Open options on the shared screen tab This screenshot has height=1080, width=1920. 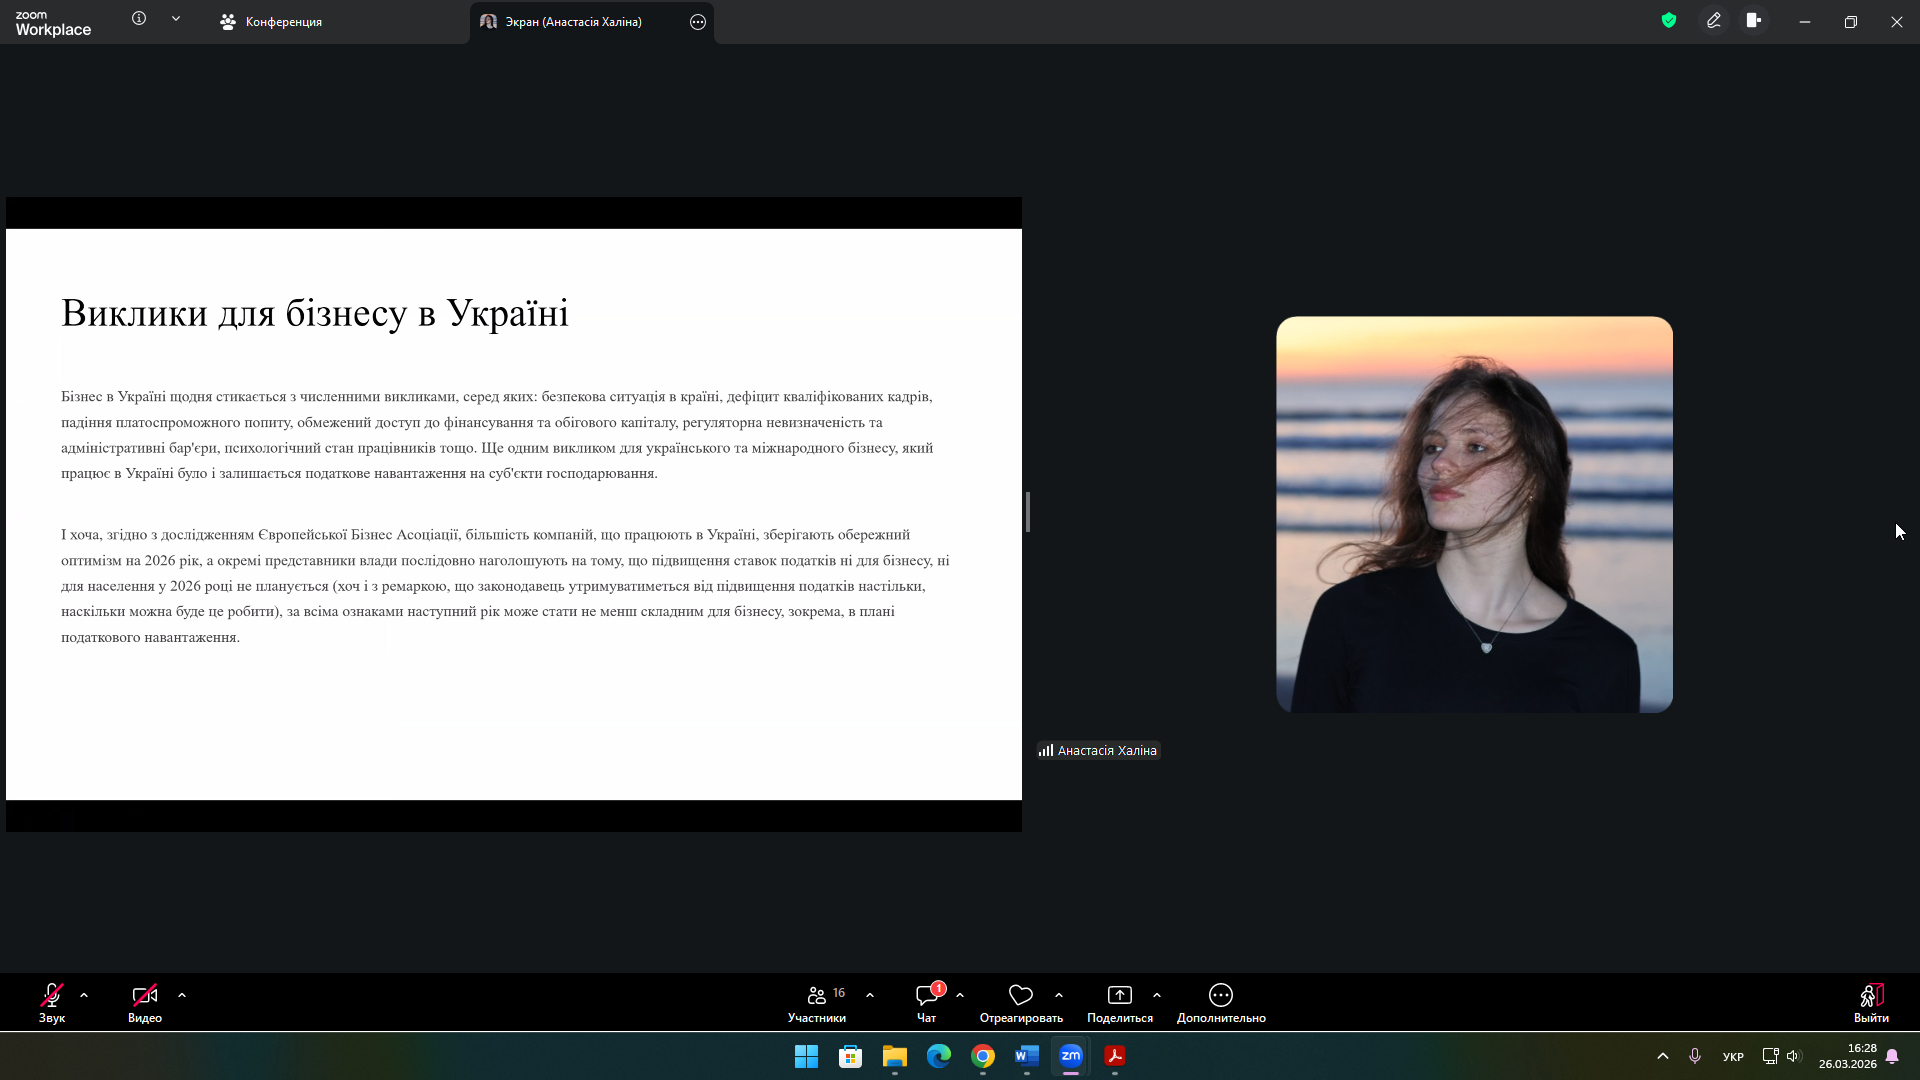(x=698, y=22)
